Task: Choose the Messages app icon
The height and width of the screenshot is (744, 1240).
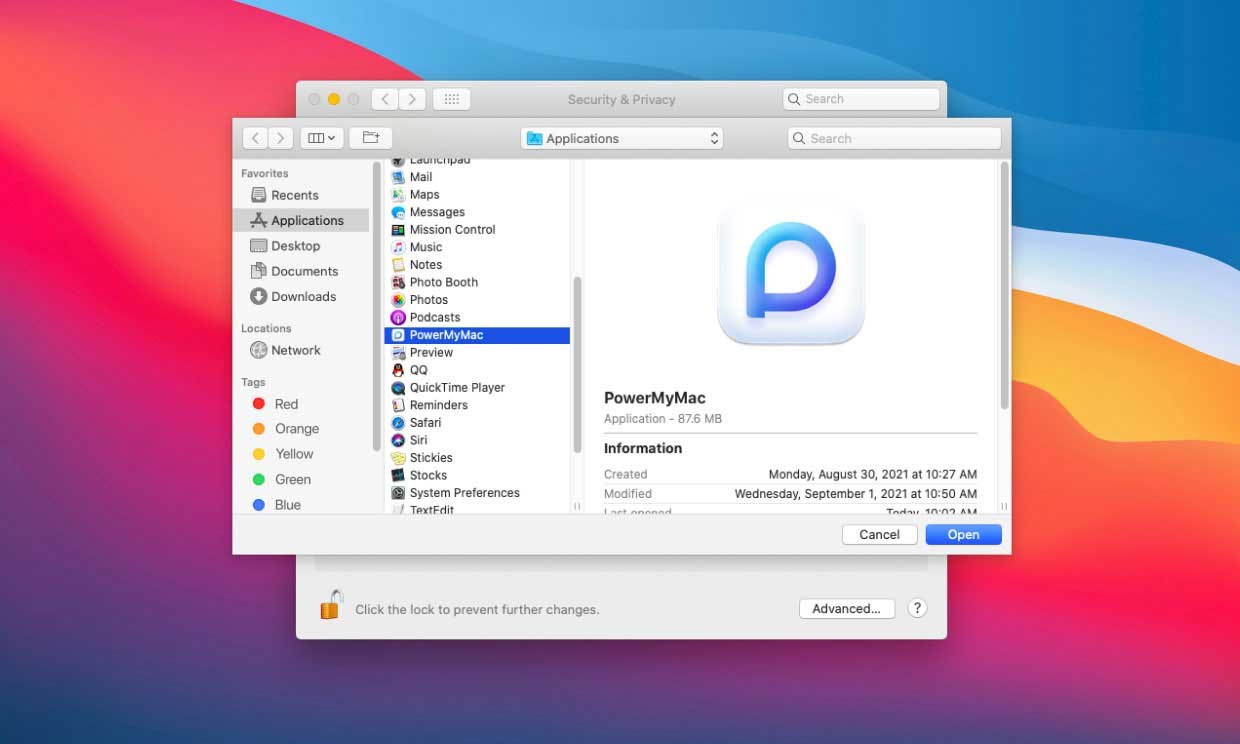Action: point(398,212)
